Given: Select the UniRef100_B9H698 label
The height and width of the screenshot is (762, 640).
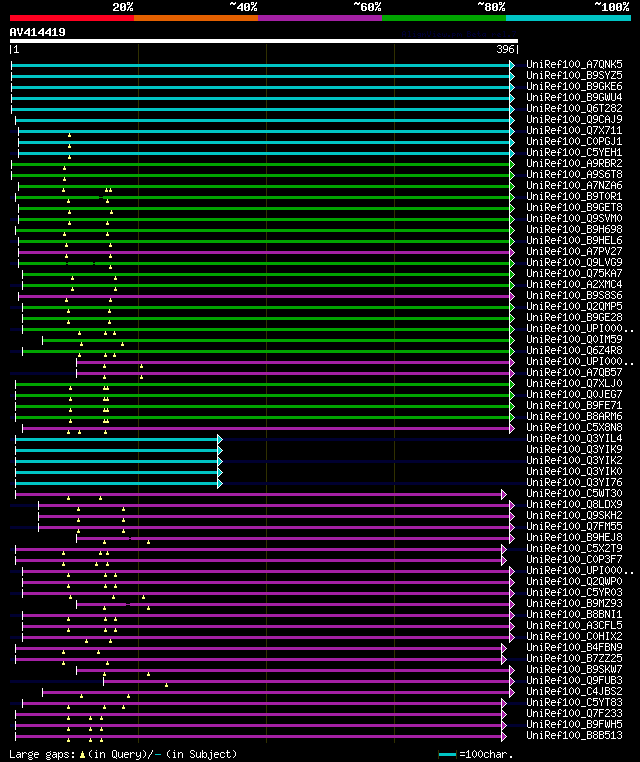Looking at the screenshot, I should coord(574,229).
